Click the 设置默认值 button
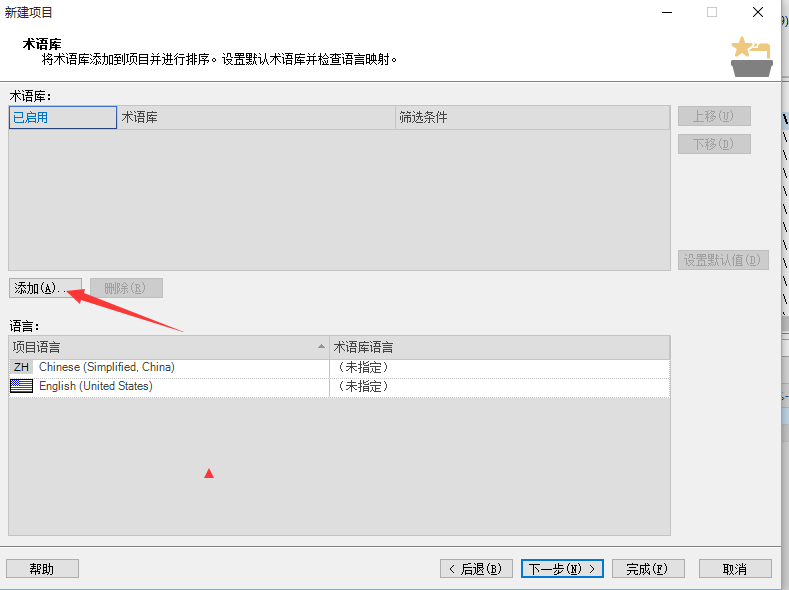Viewport: 789px width, 590px height. click(x=722, y=260)
